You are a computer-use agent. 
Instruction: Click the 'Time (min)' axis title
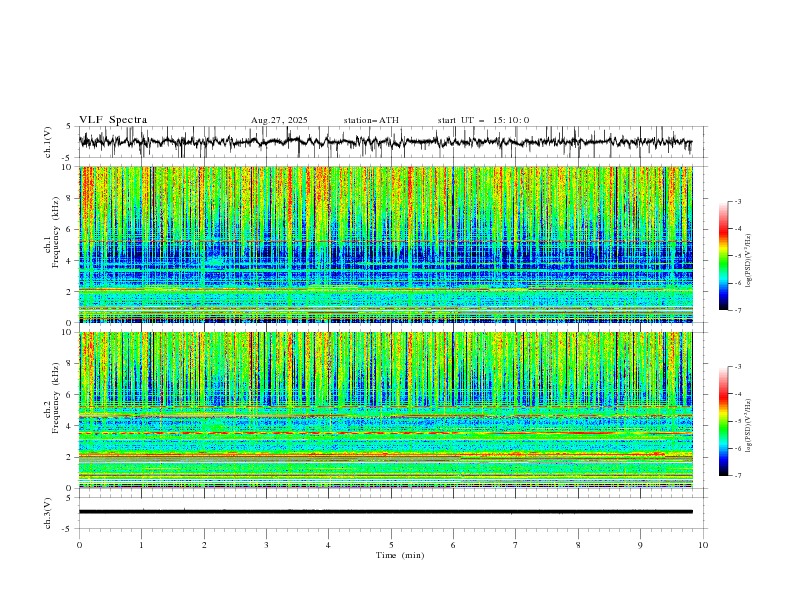(x=400, y=555)
